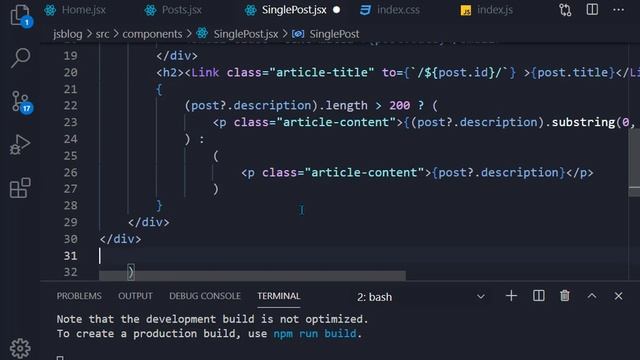Image resolution: width=640 pixels, height=360 pixels.
Task: Open the Source Control view with badge 17
Action: (x=21, y=101)
